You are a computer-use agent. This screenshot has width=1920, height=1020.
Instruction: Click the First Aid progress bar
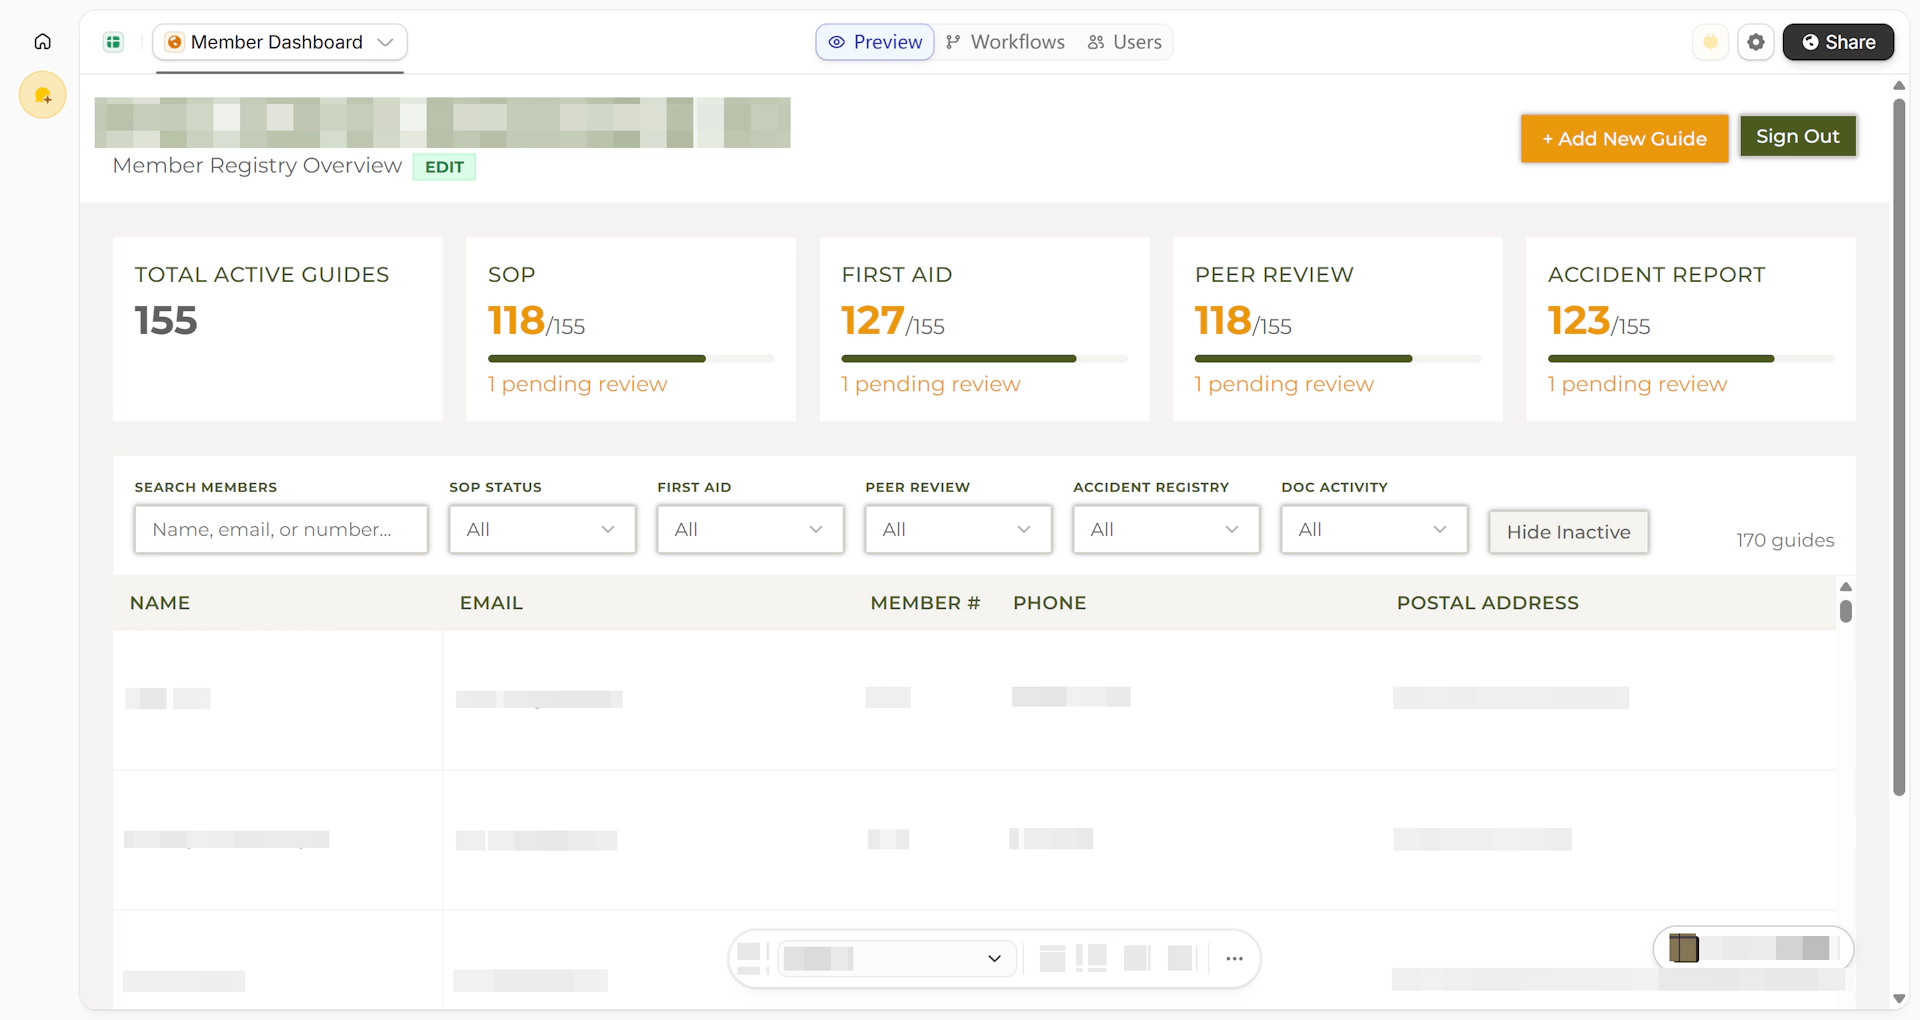tap(984, 358)
